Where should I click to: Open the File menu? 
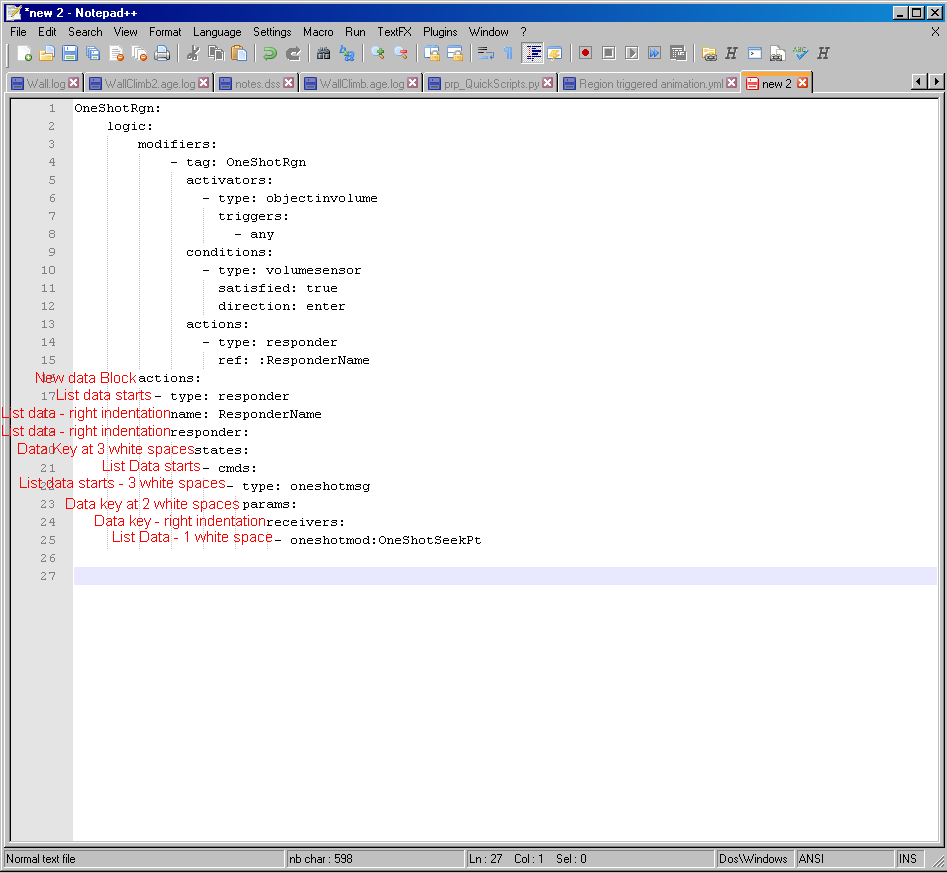pos(18,31)
